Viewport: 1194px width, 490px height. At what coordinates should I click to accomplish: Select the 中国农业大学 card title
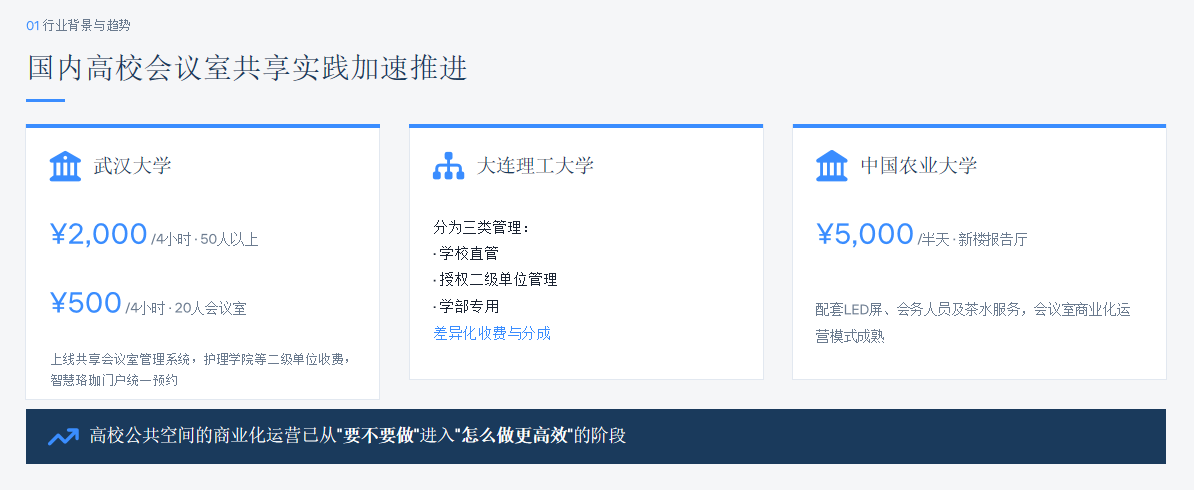tap(918, 166)
